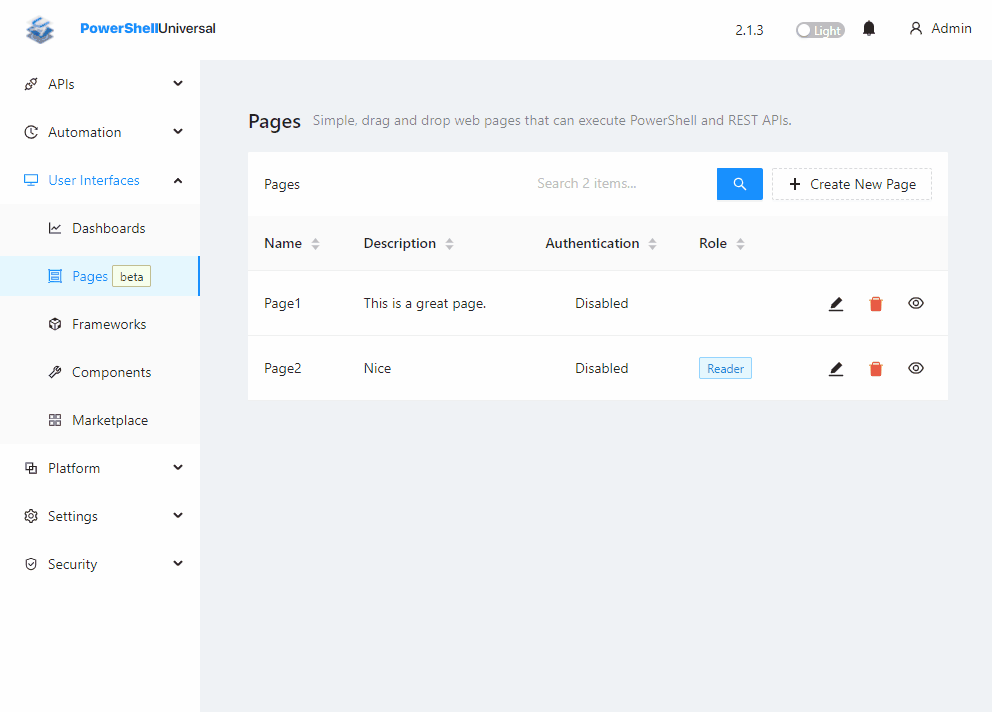The image size is (992, 712).
Task: Open the notifications bell
Action: pyautogui.click(x=869, y=28)
